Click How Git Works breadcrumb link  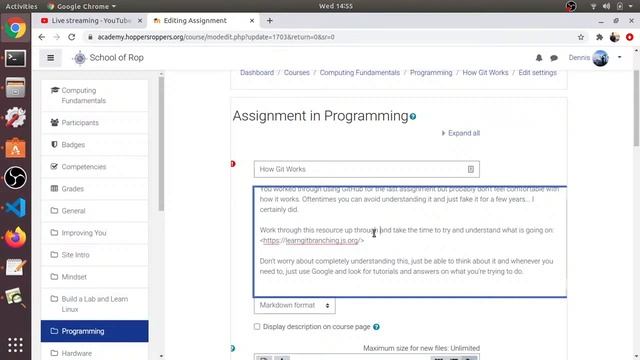[x=485, y=73]
